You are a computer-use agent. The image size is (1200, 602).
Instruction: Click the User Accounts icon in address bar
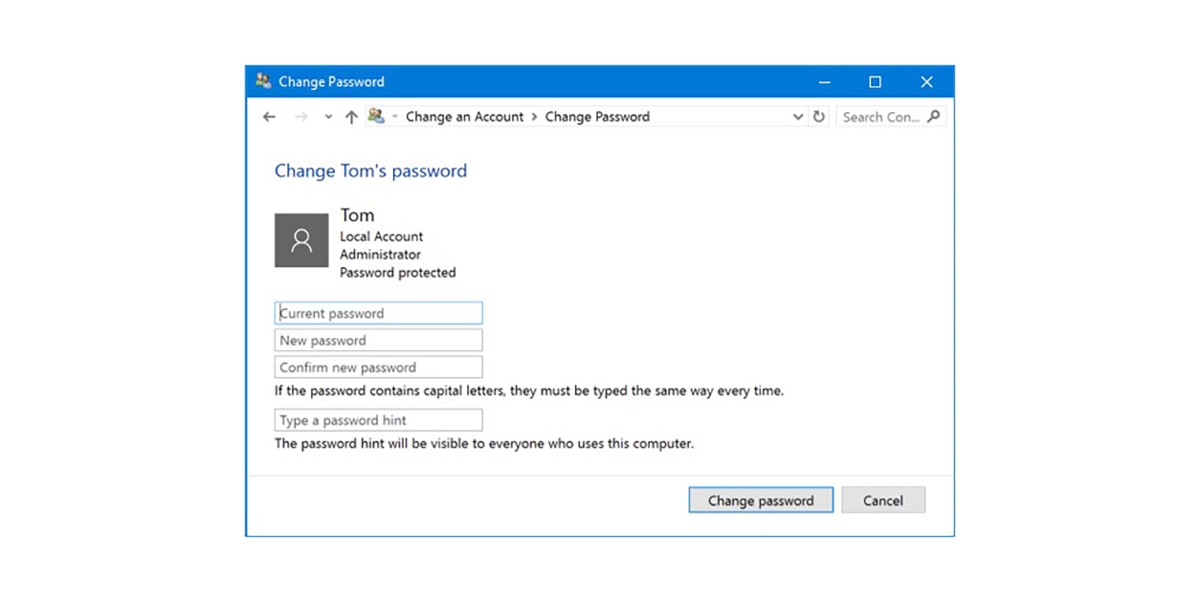[x=376, y=116]
